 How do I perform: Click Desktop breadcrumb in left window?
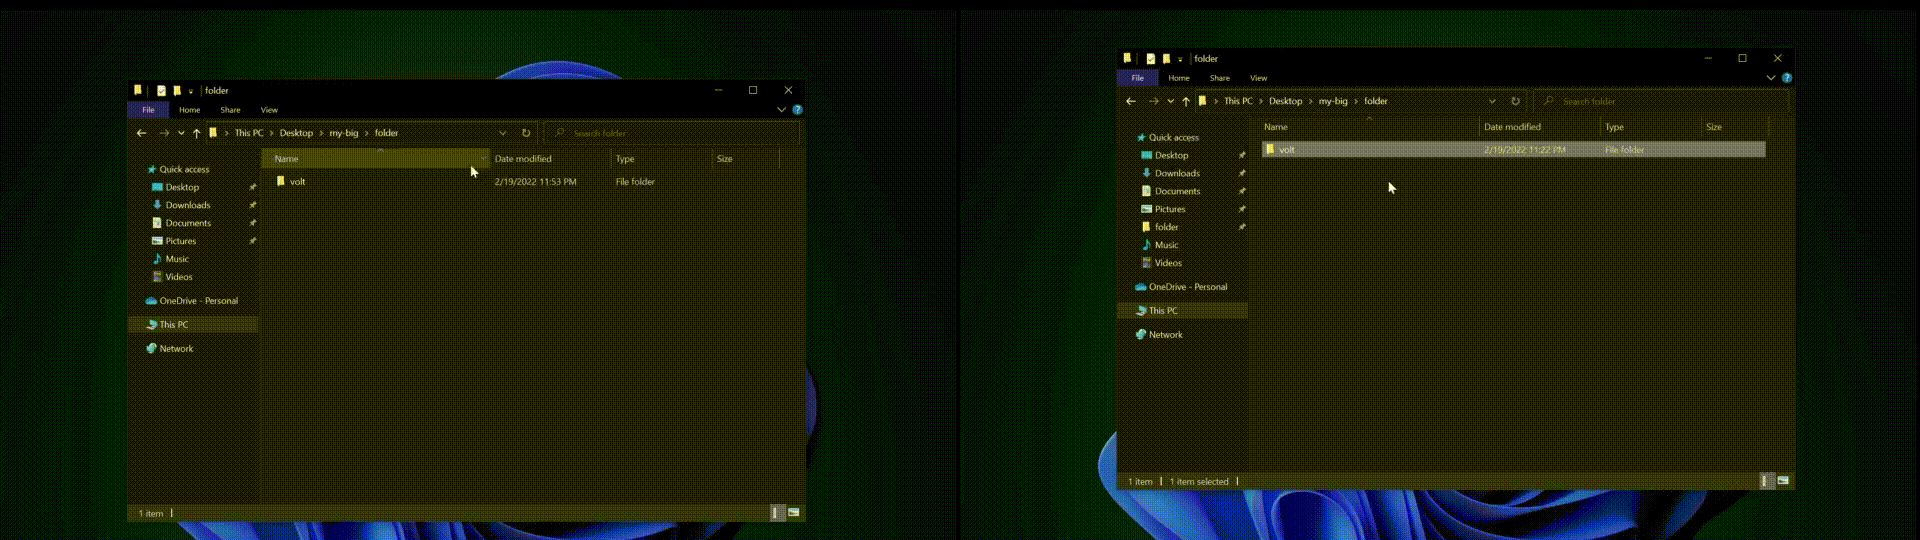pos(296,133)
